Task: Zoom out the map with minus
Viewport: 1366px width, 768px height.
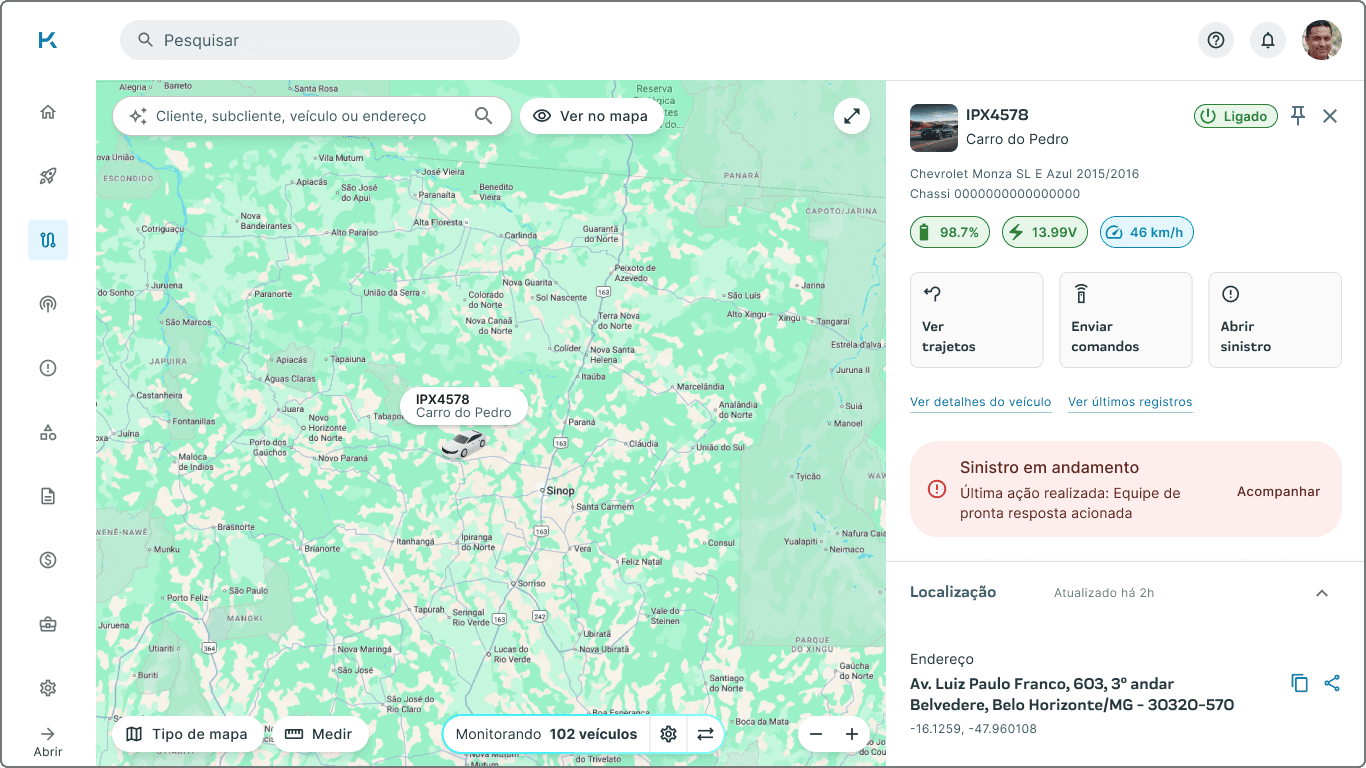Action: pos(816,734)
